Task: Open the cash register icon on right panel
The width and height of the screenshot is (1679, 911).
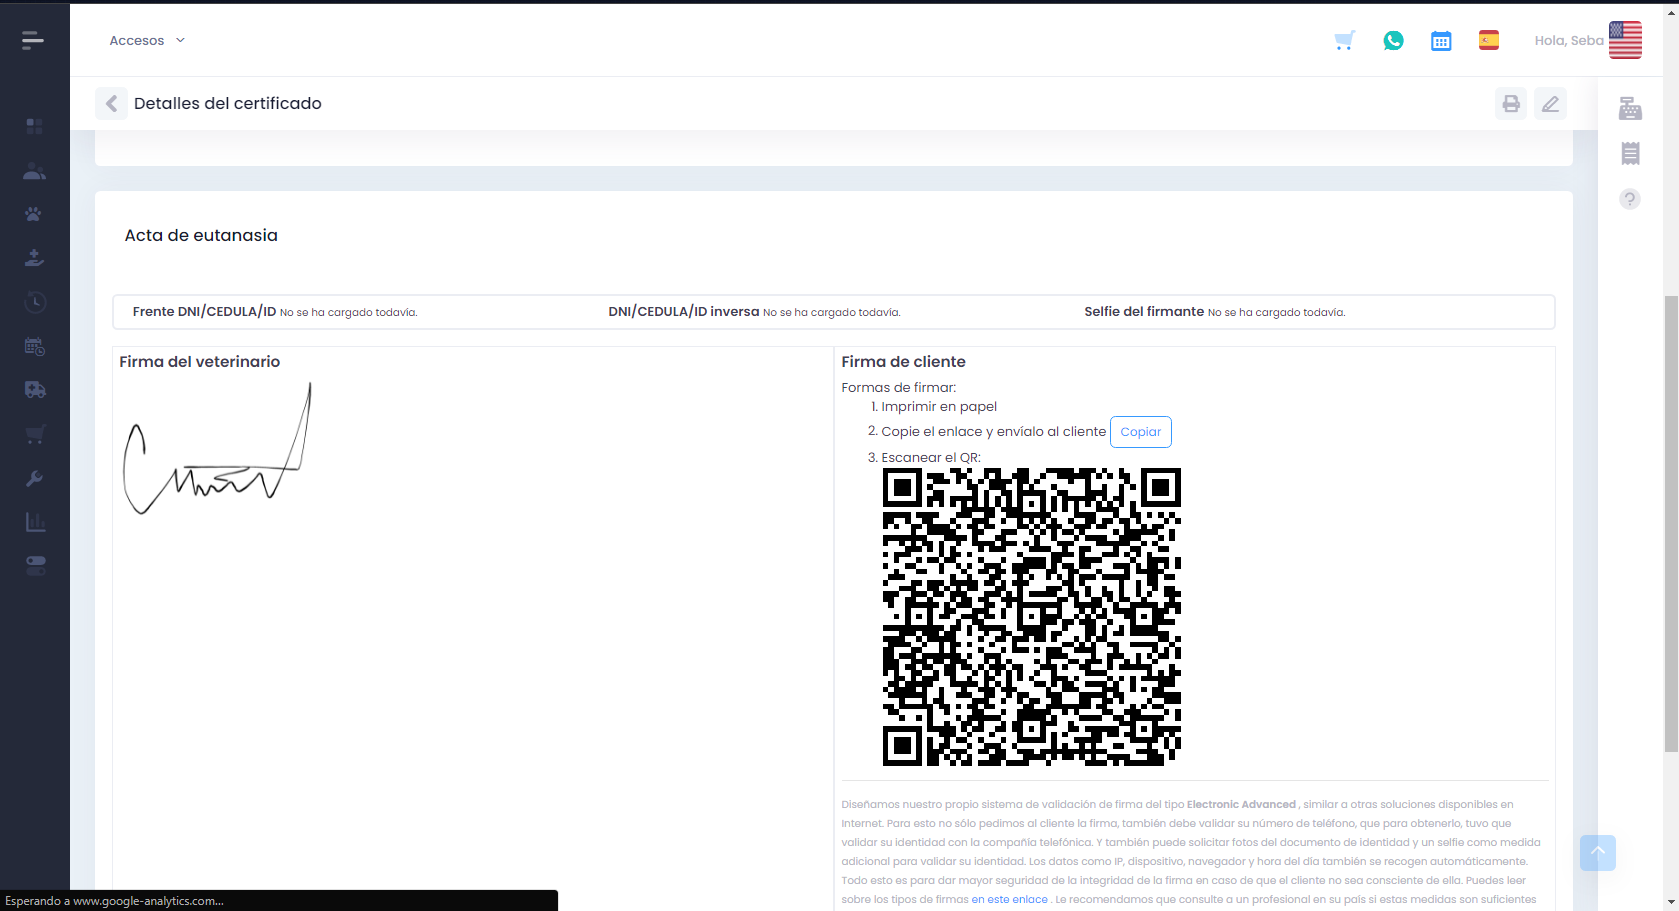Action: click(x=1630, y=108)
